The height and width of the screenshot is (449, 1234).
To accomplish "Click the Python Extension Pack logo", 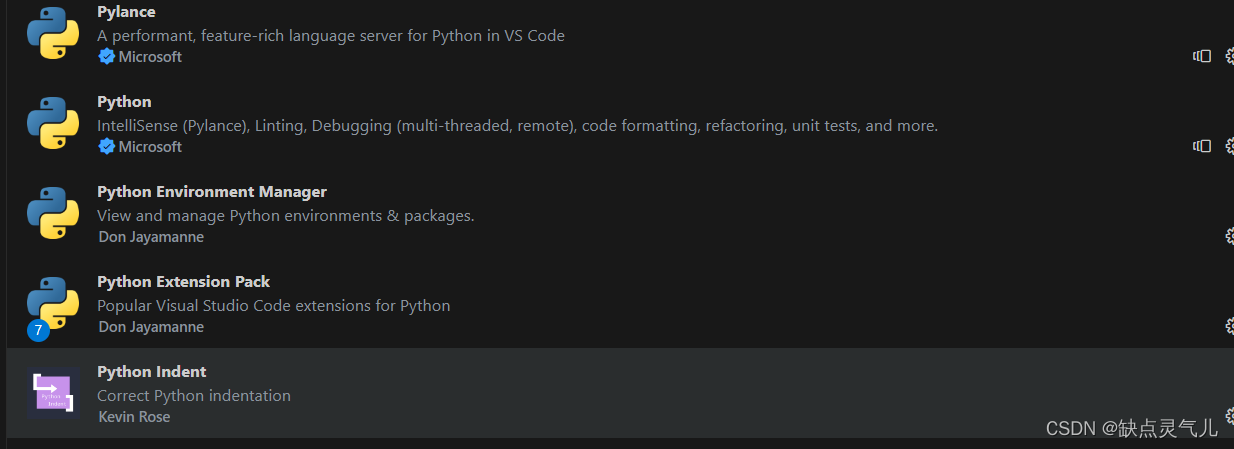I will coord(52,303).
